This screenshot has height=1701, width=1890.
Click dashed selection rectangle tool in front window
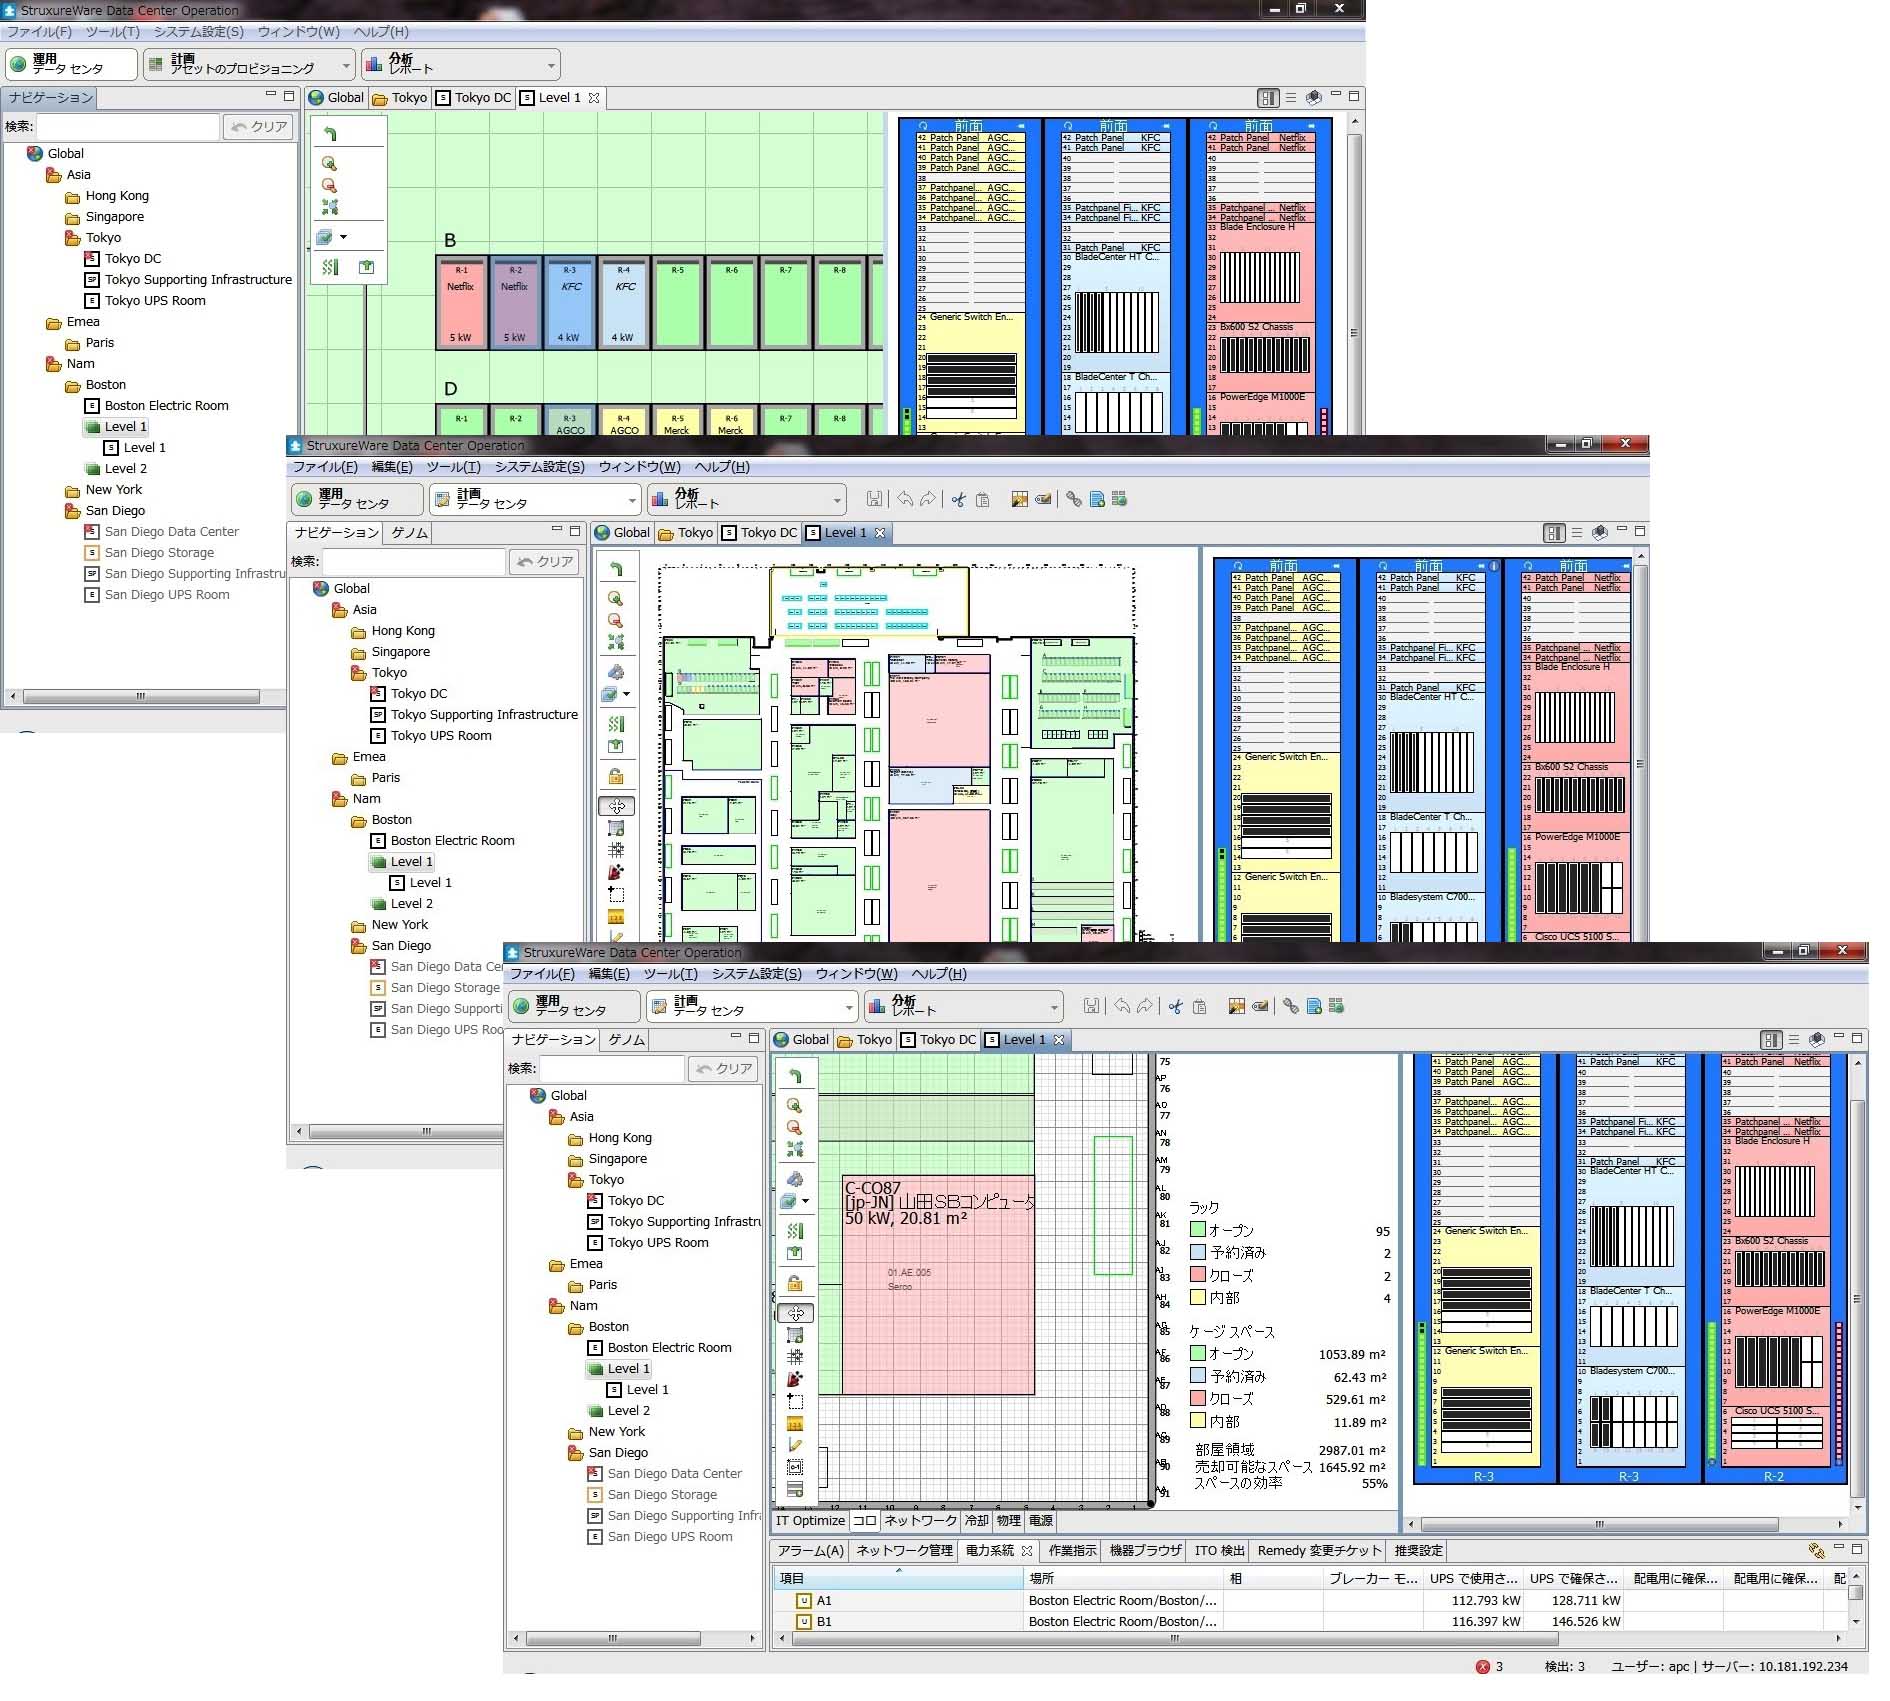(x=795, y=1401)
